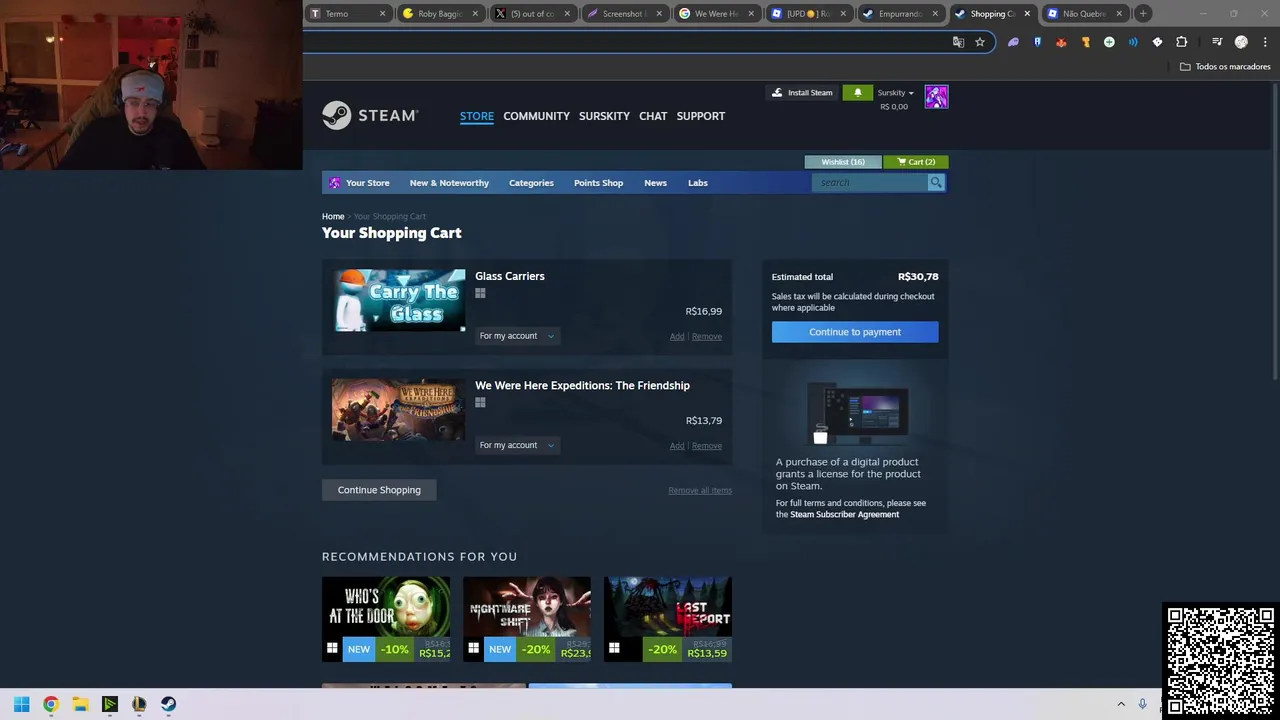Click the Install Steam button

click(x=802, y=92)
